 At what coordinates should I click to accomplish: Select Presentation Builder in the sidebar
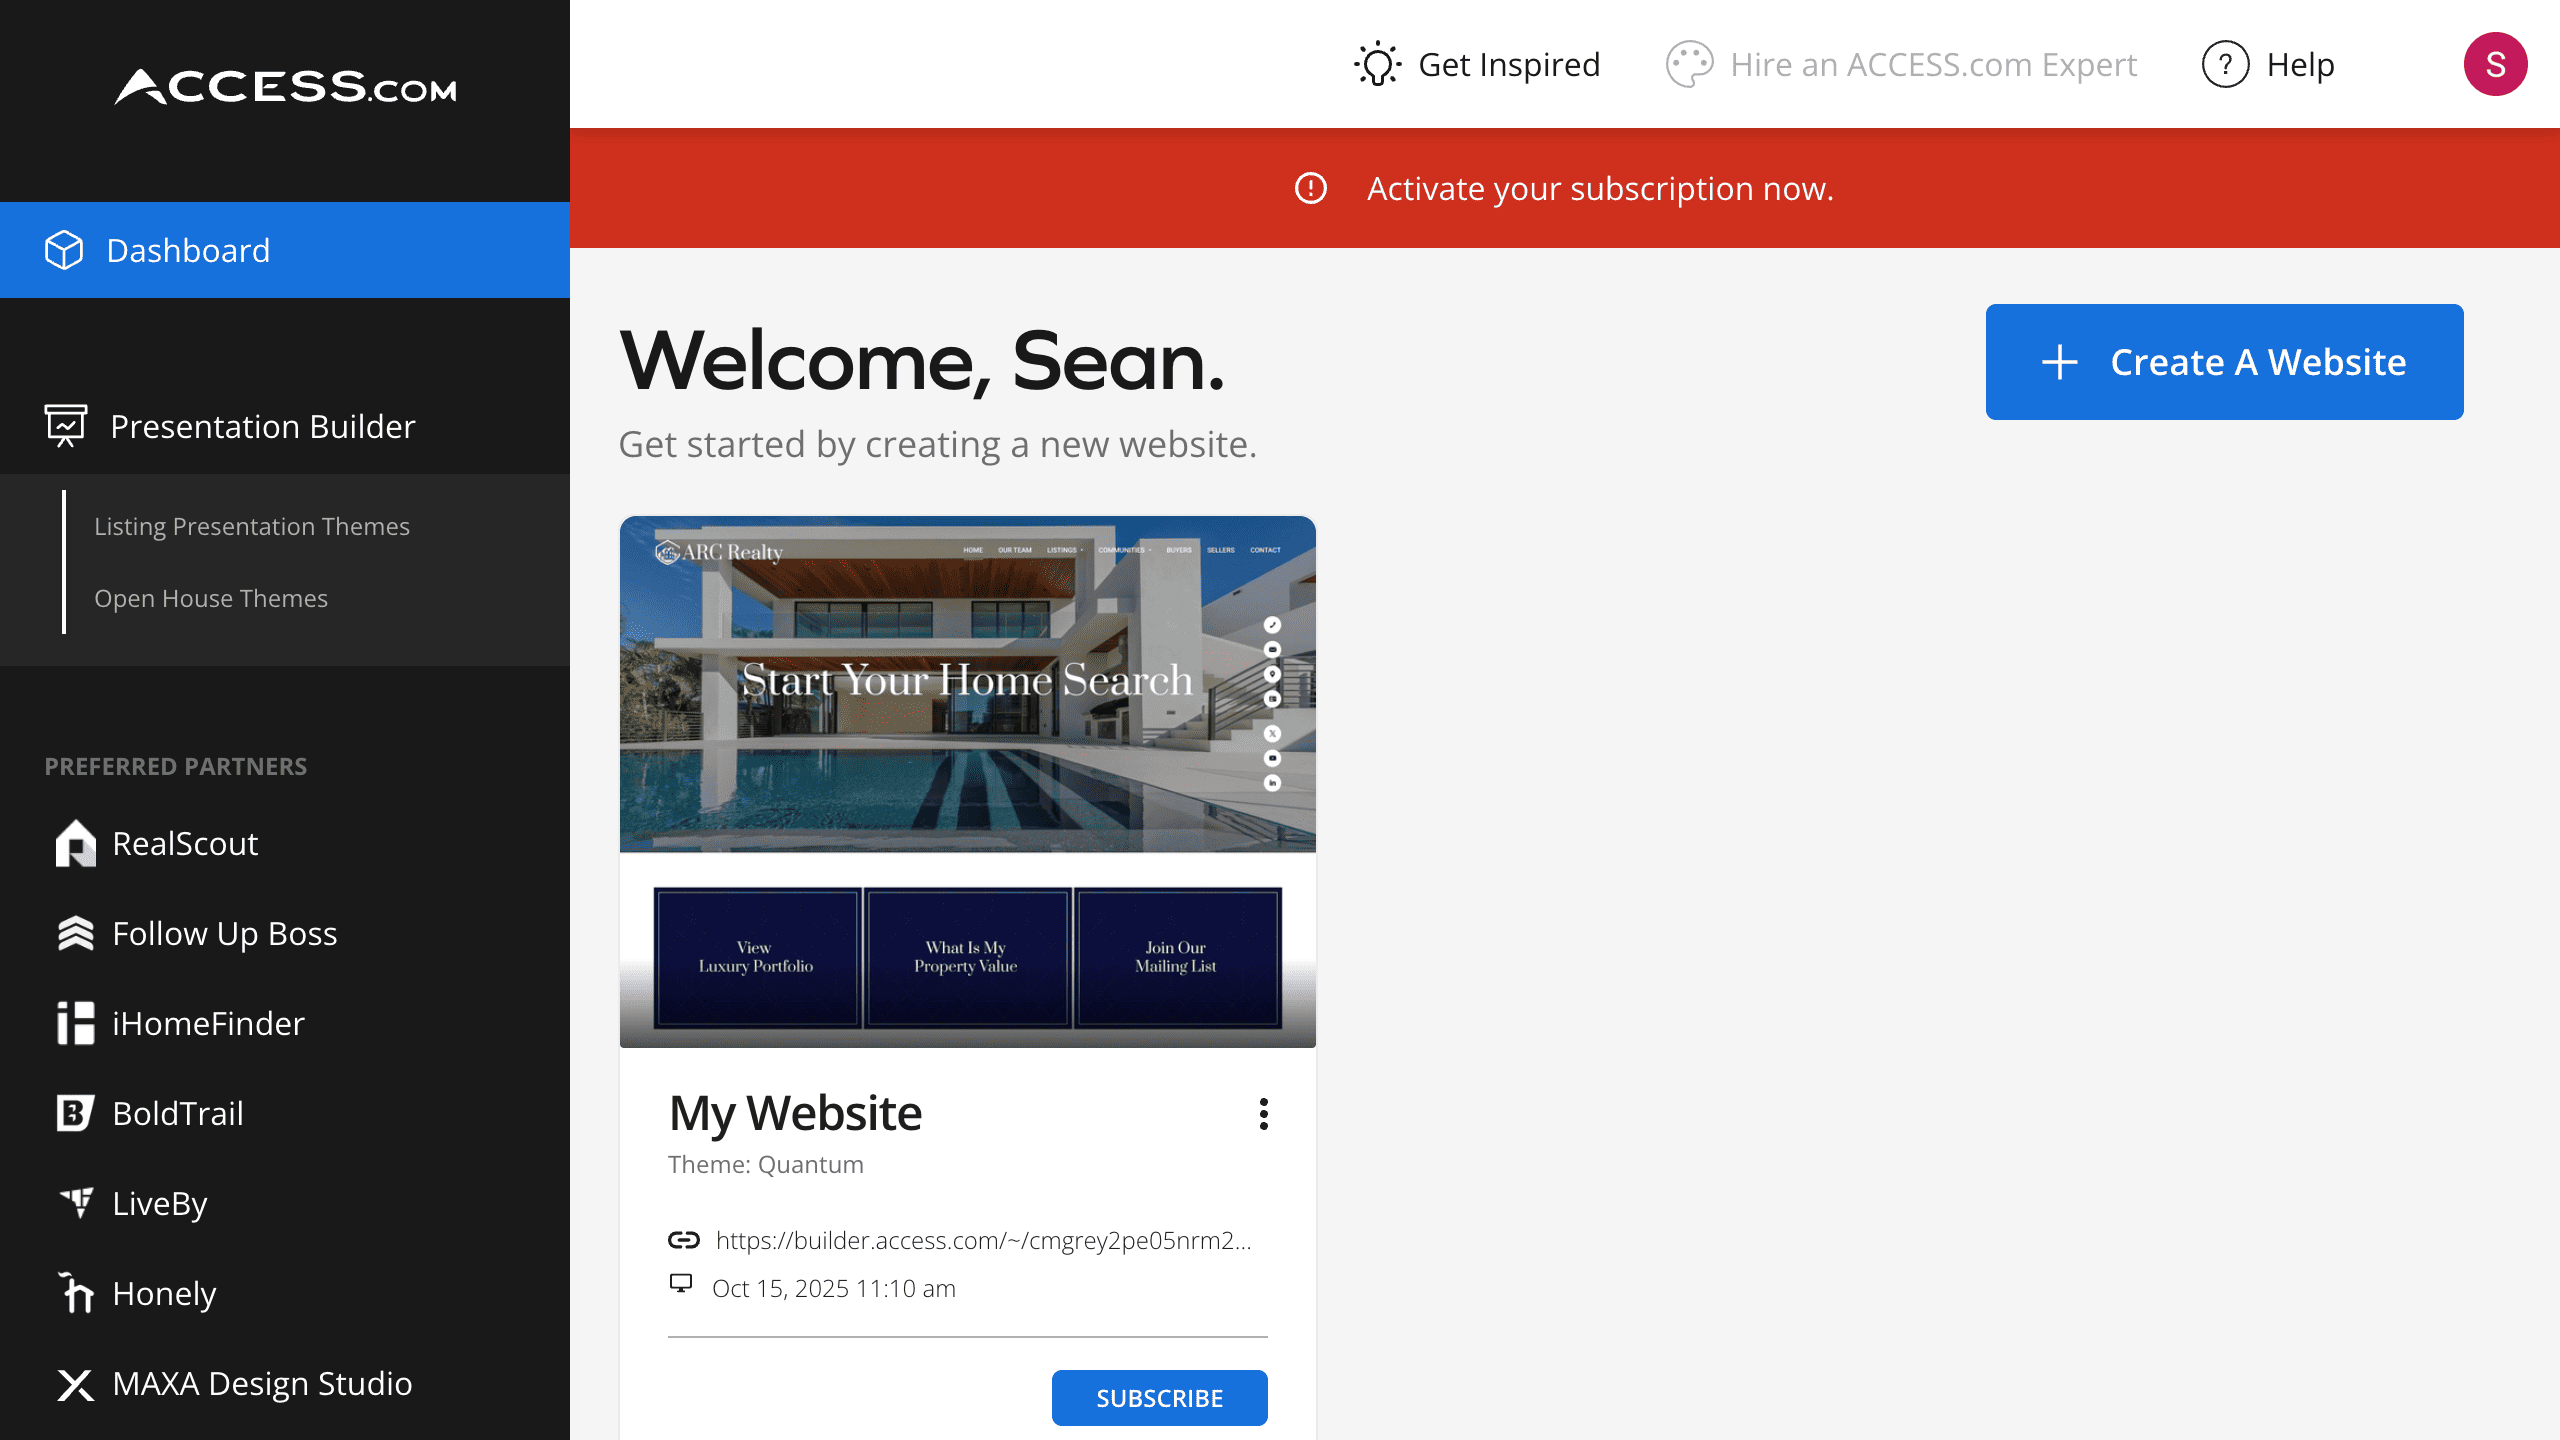pos(263,426)
